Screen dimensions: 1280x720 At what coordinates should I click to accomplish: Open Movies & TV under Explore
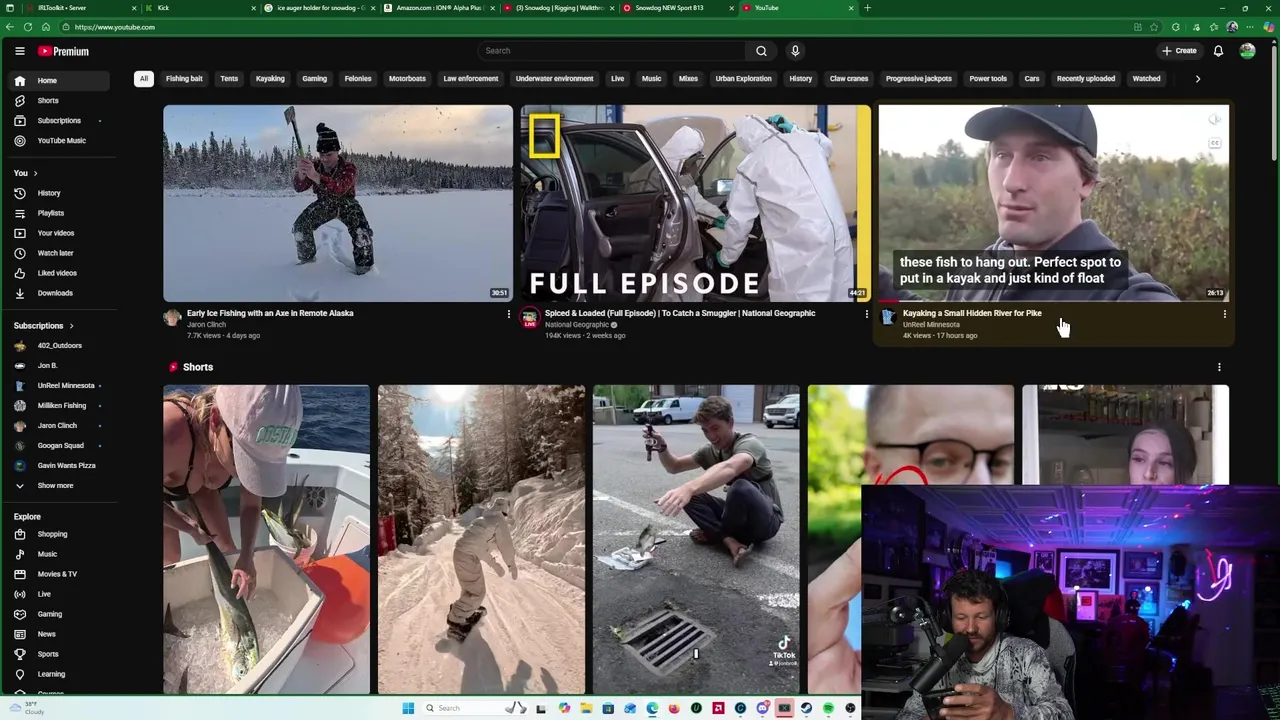[x=60, y=574]
